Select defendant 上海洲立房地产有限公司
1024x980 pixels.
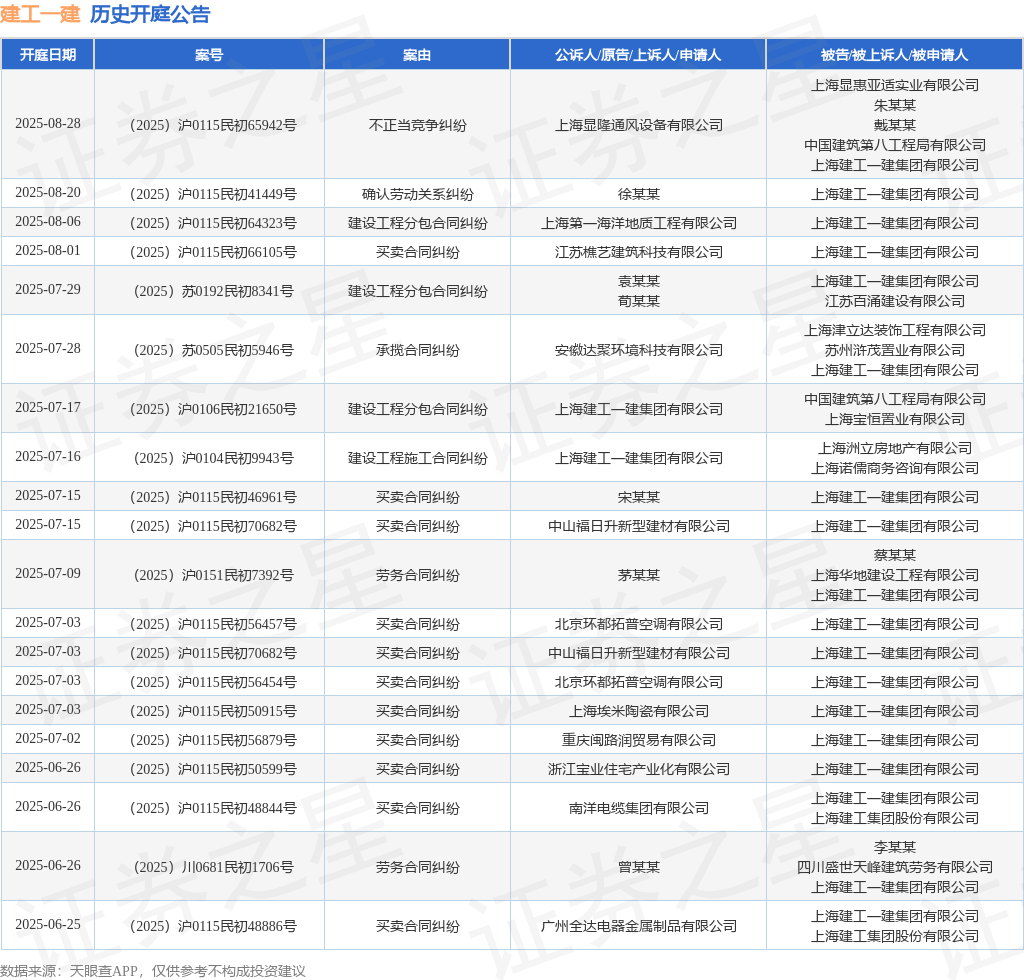tap(895, 448)
